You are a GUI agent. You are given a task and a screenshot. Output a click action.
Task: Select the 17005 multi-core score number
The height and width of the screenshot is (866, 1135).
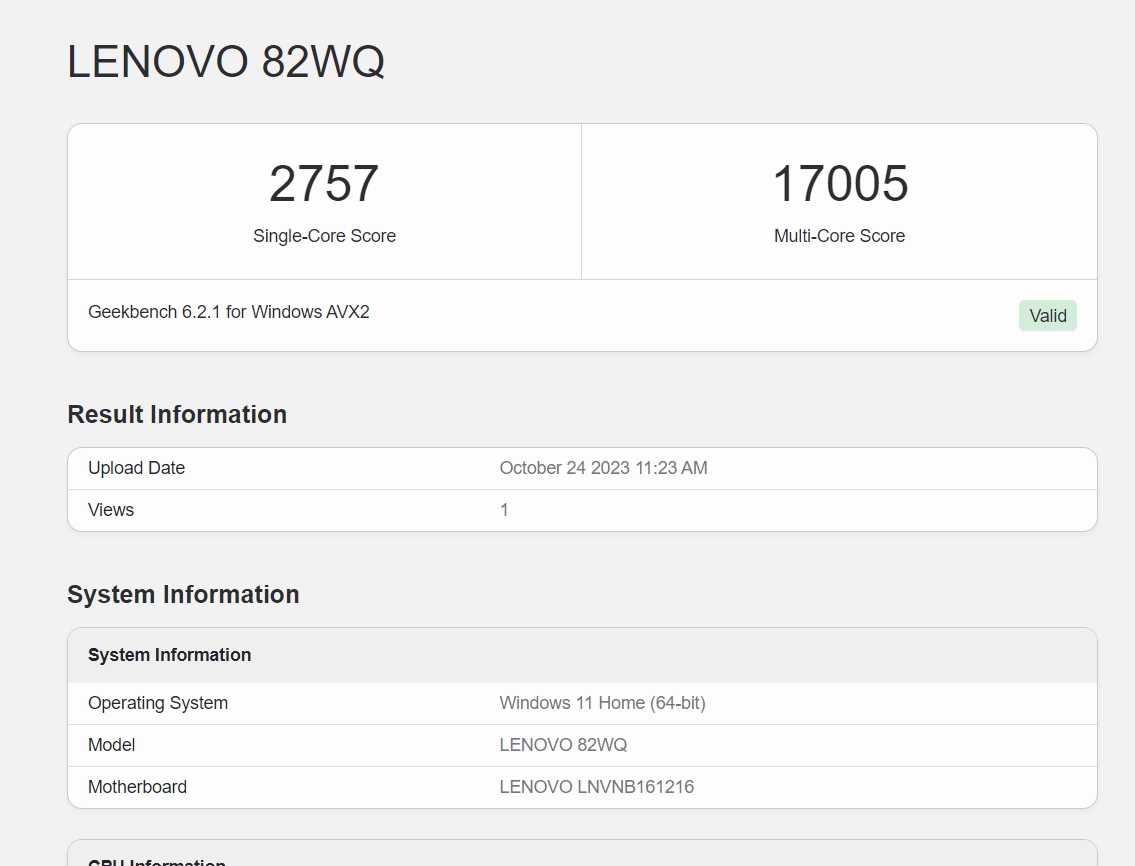point(840,184)
